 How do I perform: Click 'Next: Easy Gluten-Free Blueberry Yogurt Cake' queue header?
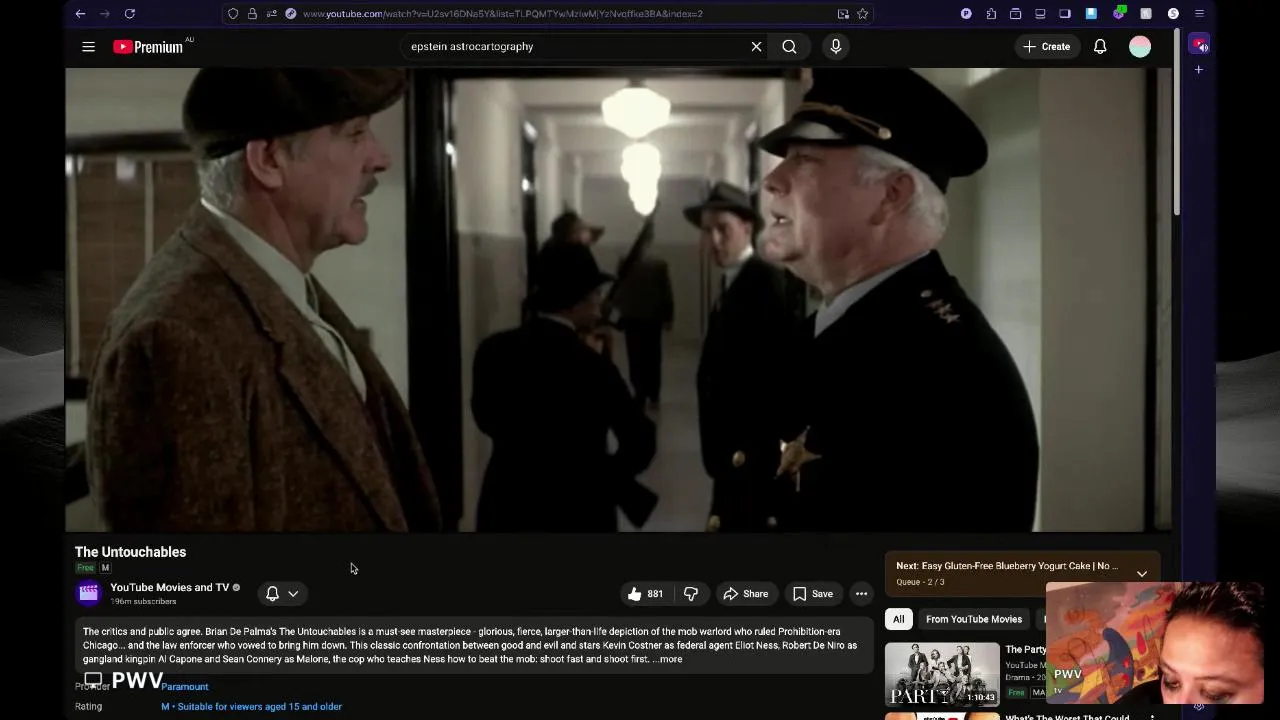1007,566
